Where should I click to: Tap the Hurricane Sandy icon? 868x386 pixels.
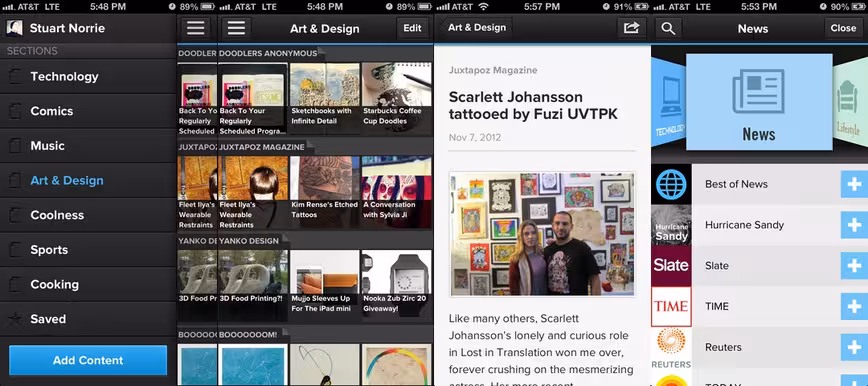[671, 225]
